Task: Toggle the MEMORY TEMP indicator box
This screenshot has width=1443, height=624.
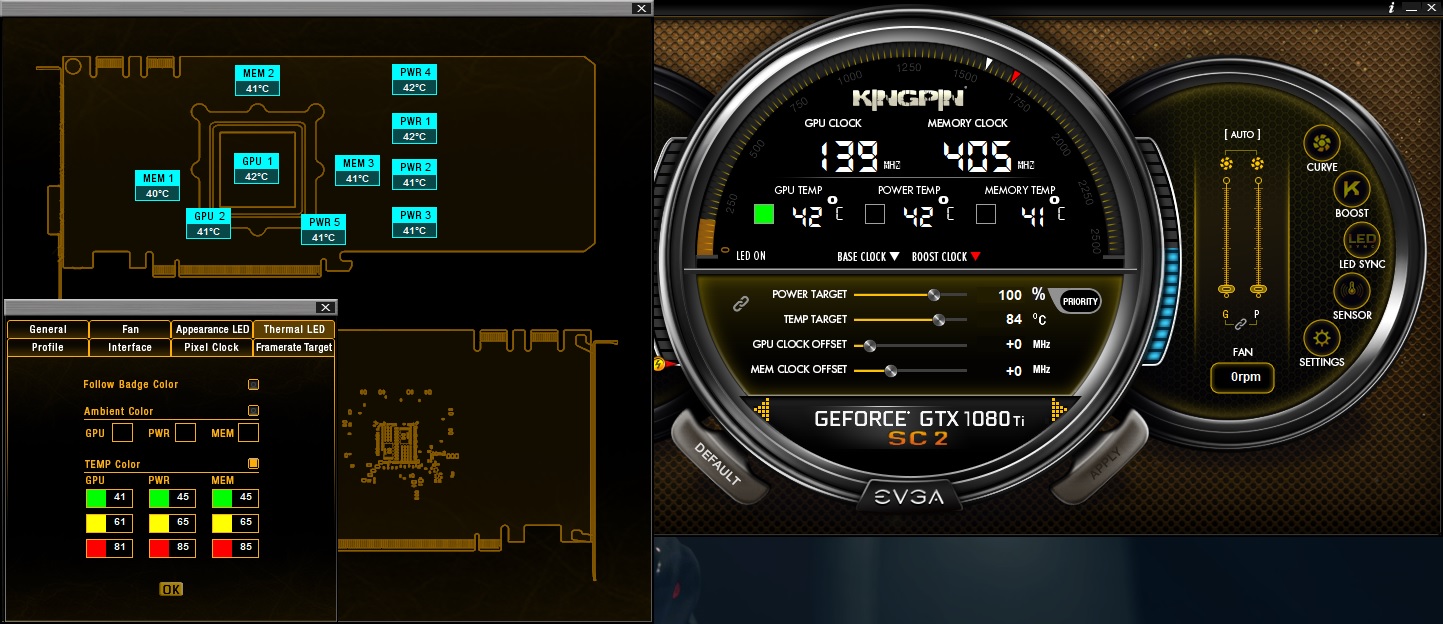Action: [x=986, y=214]
